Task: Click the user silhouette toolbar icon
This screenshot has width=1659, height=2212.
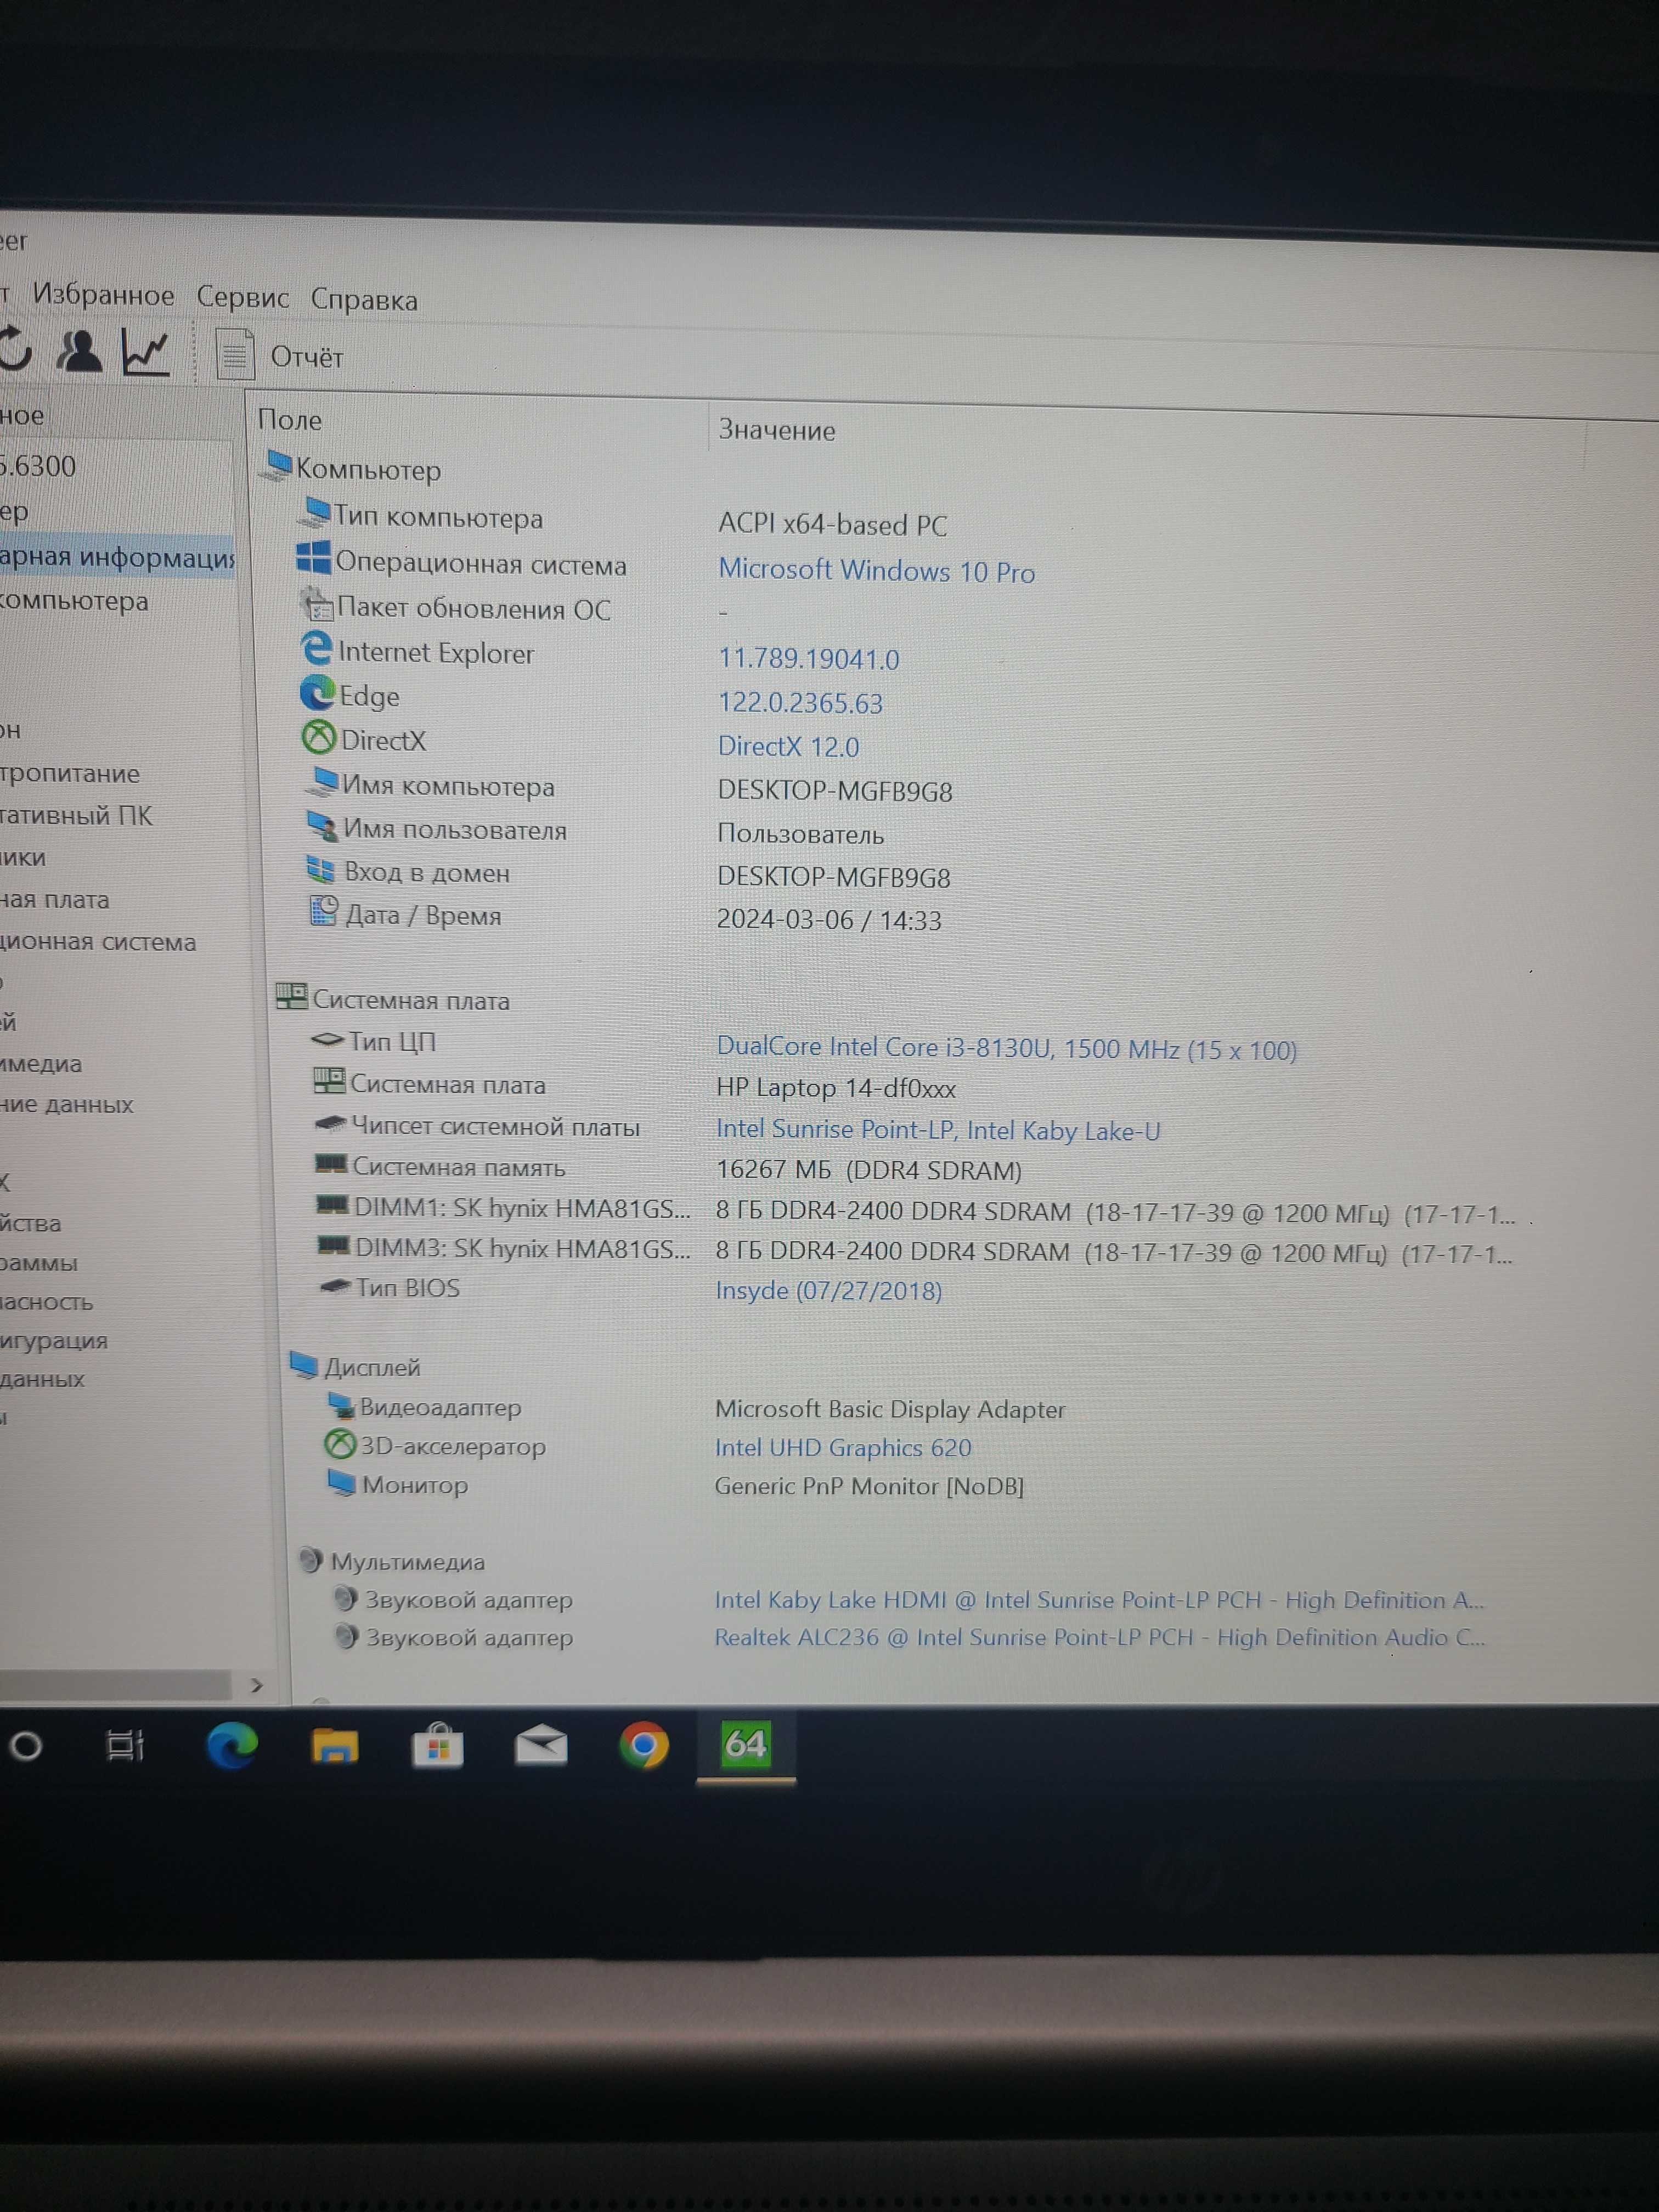Action: (79, 351)
